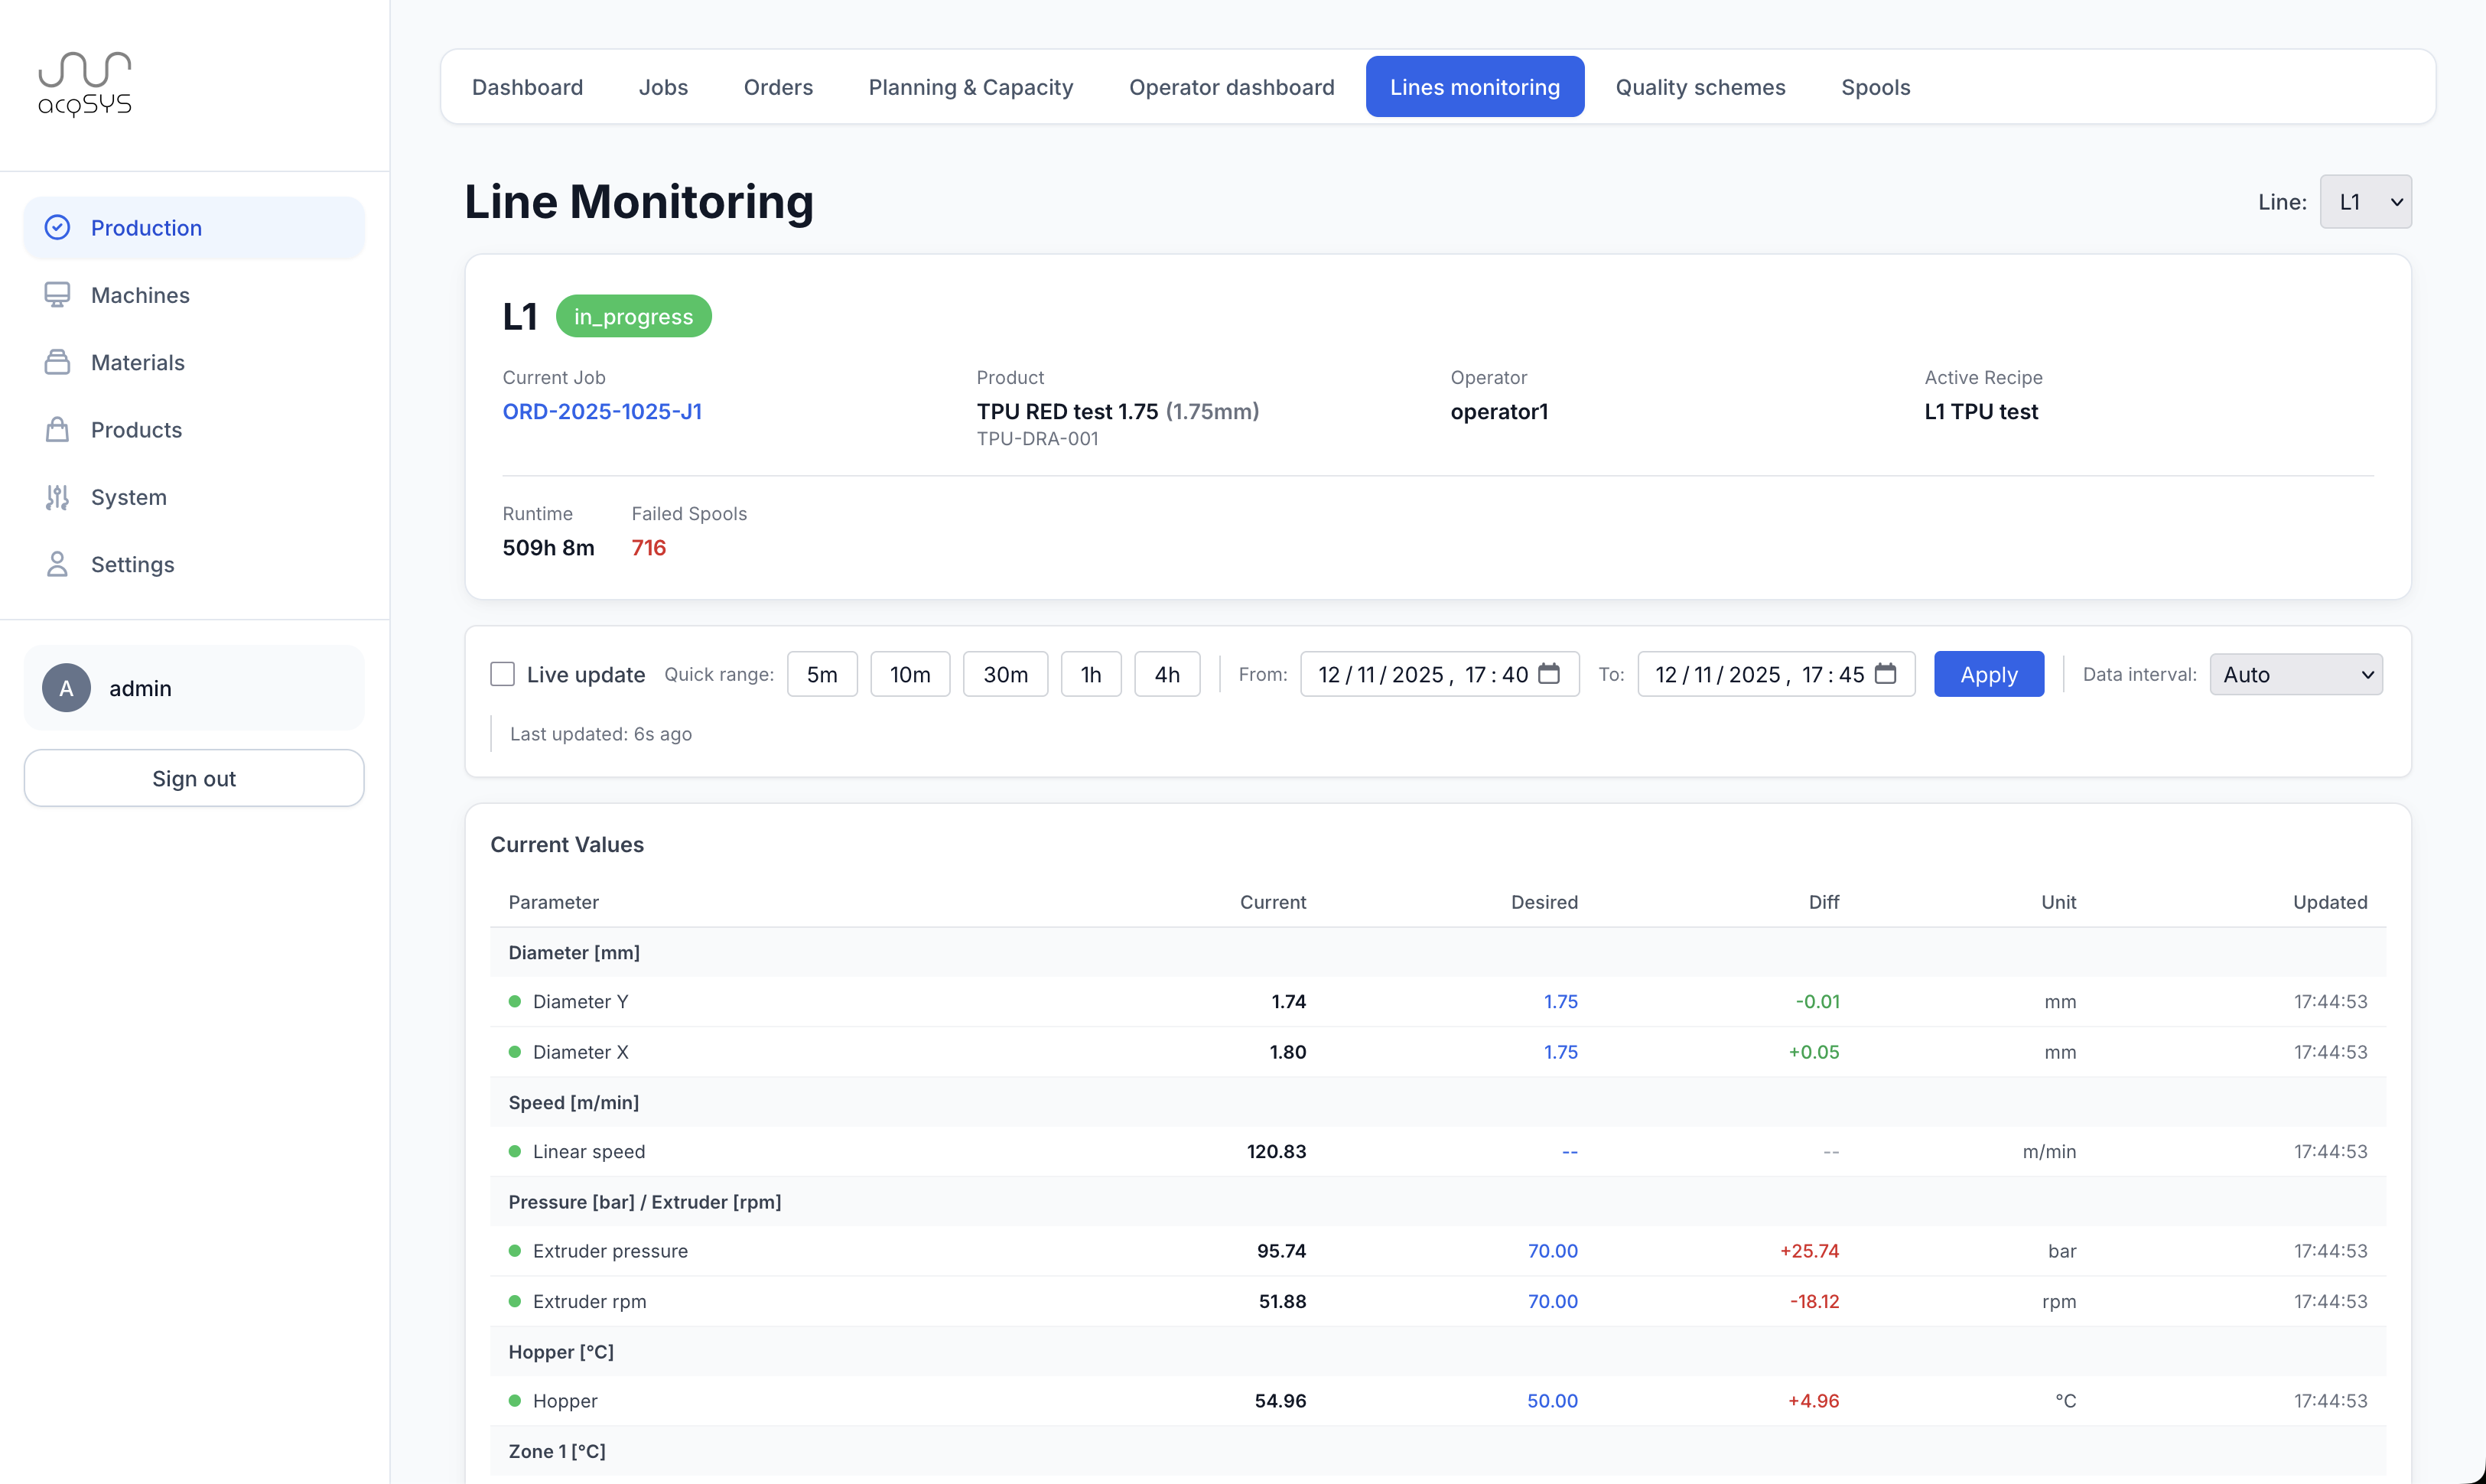Open job link ORD-2025-1025-J1
This screenshot has width=2486, height=1484.
pos(602,412)
